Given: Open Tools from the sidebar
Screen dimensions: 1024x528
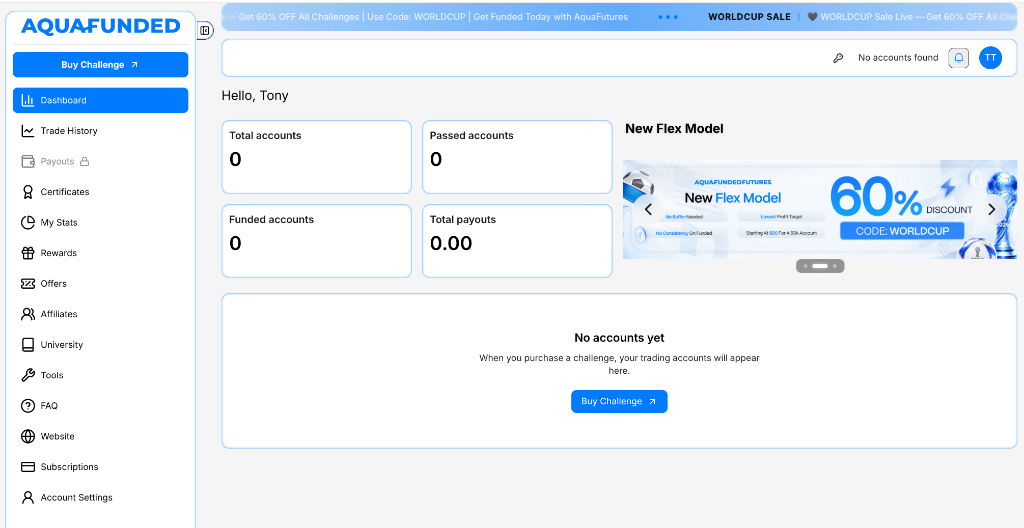Looking at the screenshot, I should tap(101, 375).
